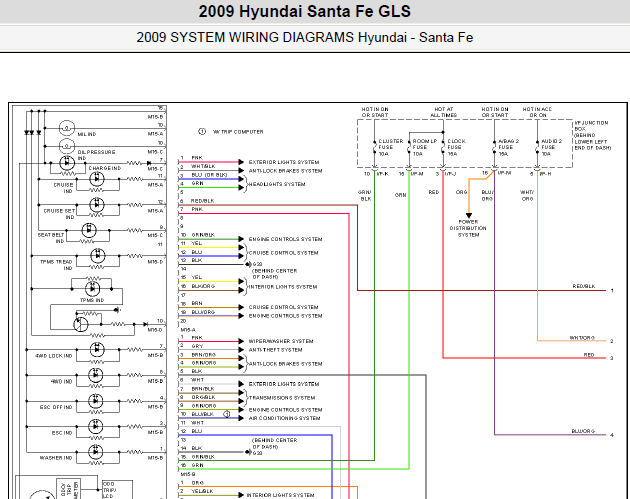Click the 'BRN/BLK' wire label
The width and height of the screenshot is (630, 499).
pyautogui.click(x=203, y=389)
